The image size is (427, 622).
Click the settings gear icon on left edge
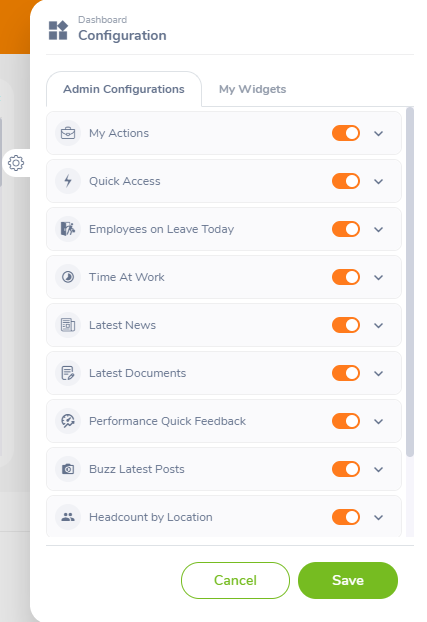click(16, 163)
